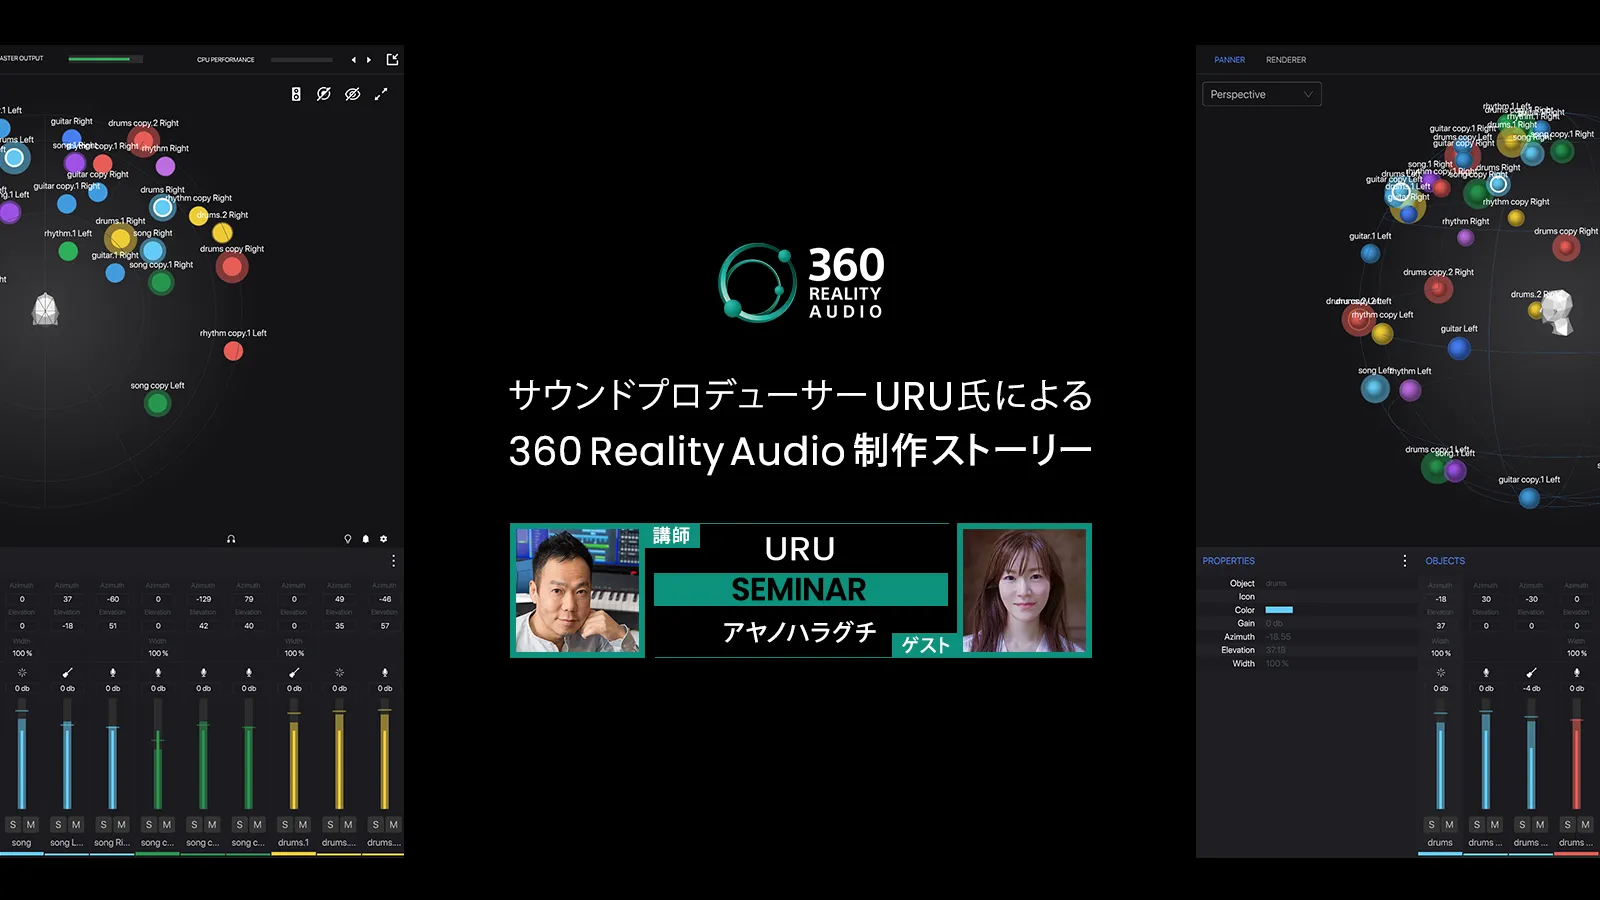Click the Elevation field showing -18
Screen dimensions: 1600x900
tap(67, 626)
